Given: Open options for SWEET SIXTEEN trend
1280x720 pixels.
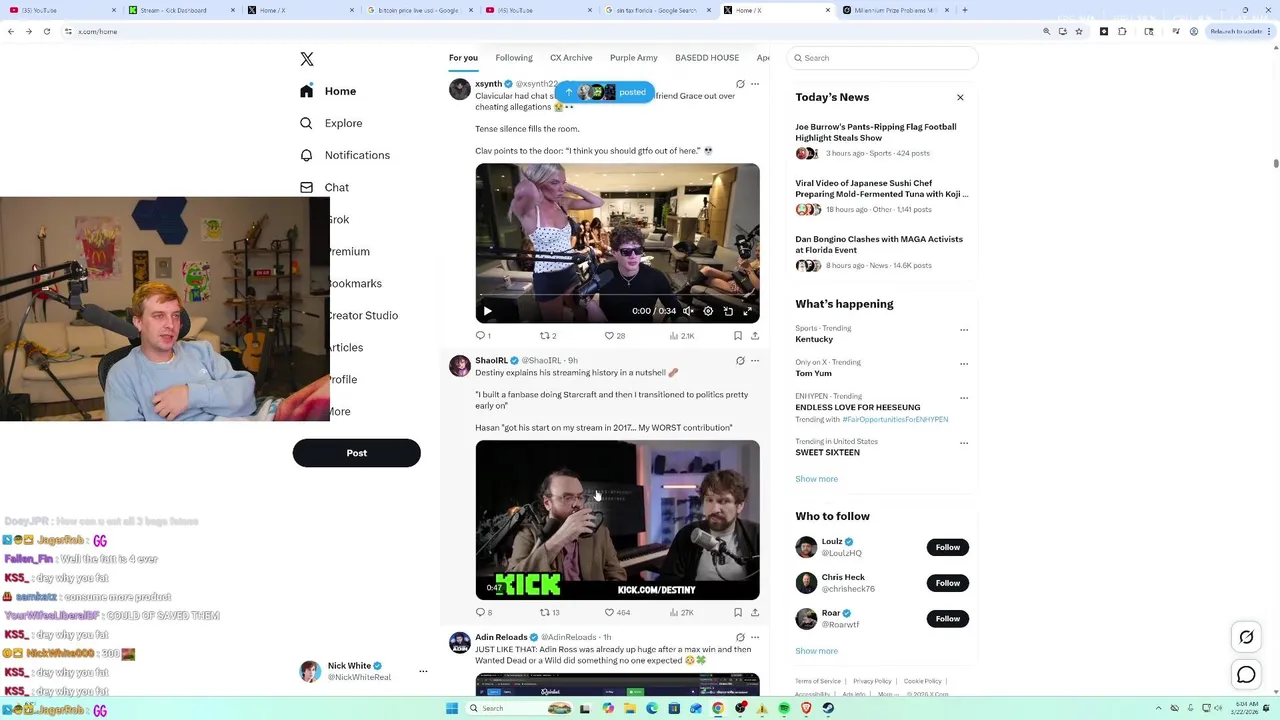Looking at the screenshot, I should click(964, 442).
